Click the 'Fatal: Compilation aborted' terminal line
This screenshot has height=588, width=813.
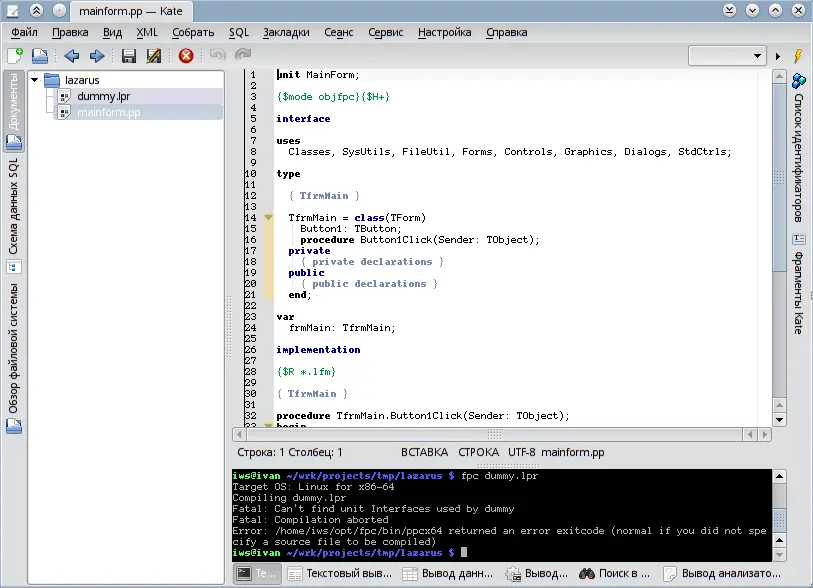point(310,520)
